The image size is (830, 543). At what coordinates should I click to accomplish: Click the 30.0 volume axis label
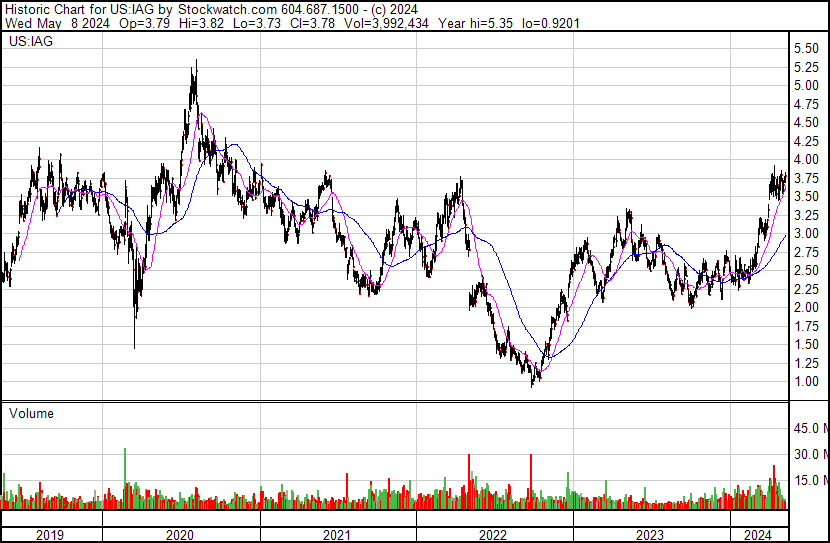pyautogui.click(x=808, y=454)
